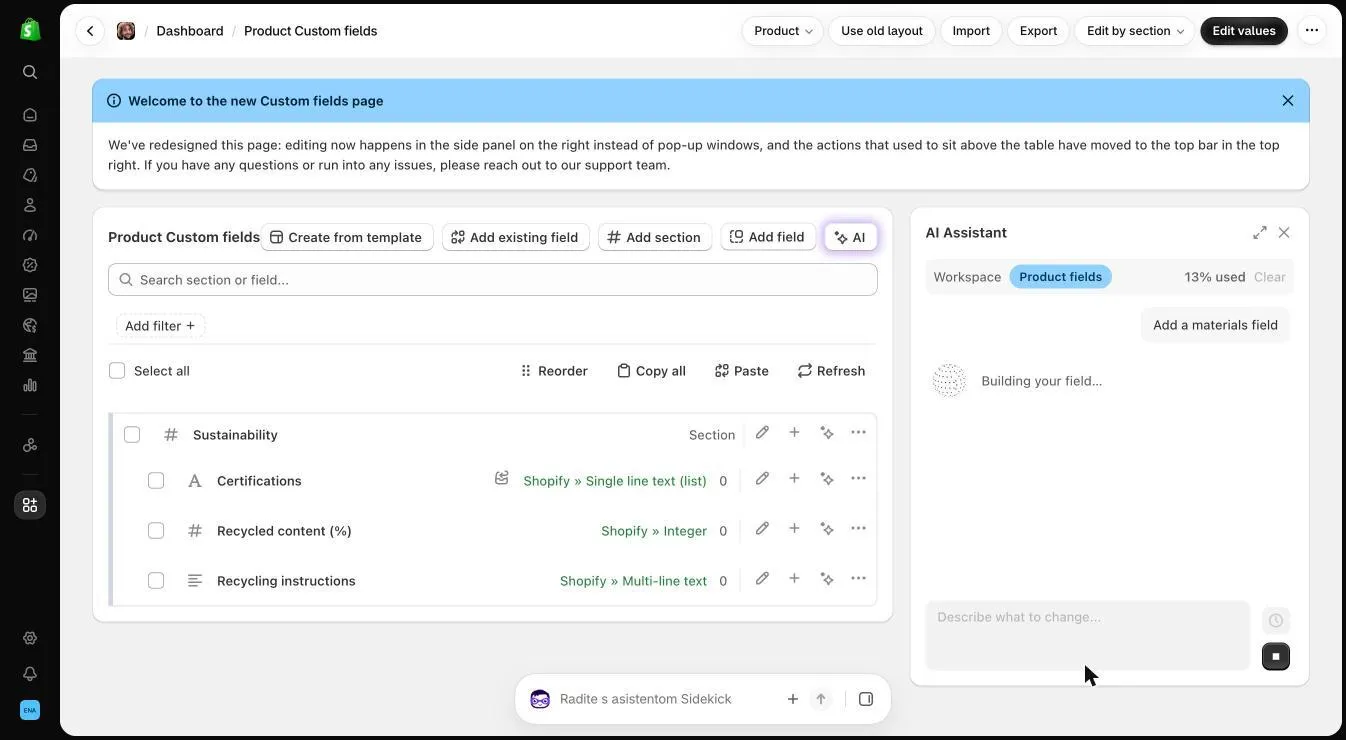The height and width of the screenshot is (740, 1346).
Task: Click Create from template
Action: (x=347, y=237)
